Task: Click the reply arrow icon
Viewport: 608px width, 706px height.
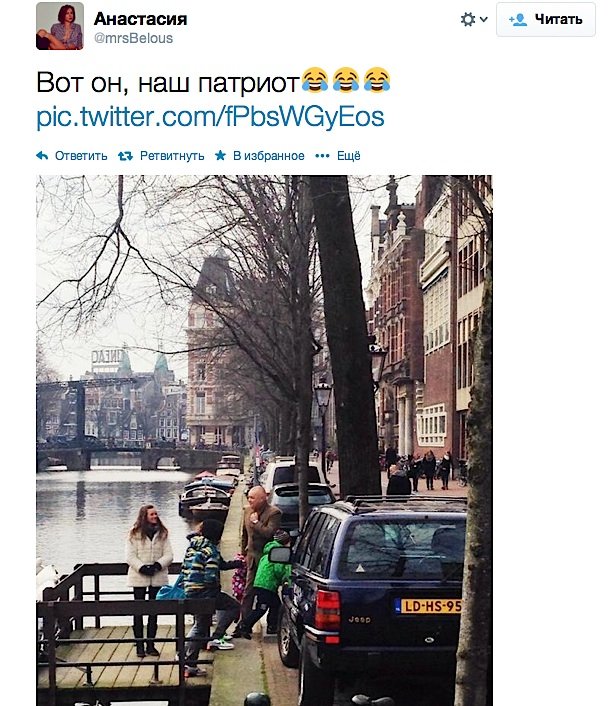Action: (x=42, y=156)
